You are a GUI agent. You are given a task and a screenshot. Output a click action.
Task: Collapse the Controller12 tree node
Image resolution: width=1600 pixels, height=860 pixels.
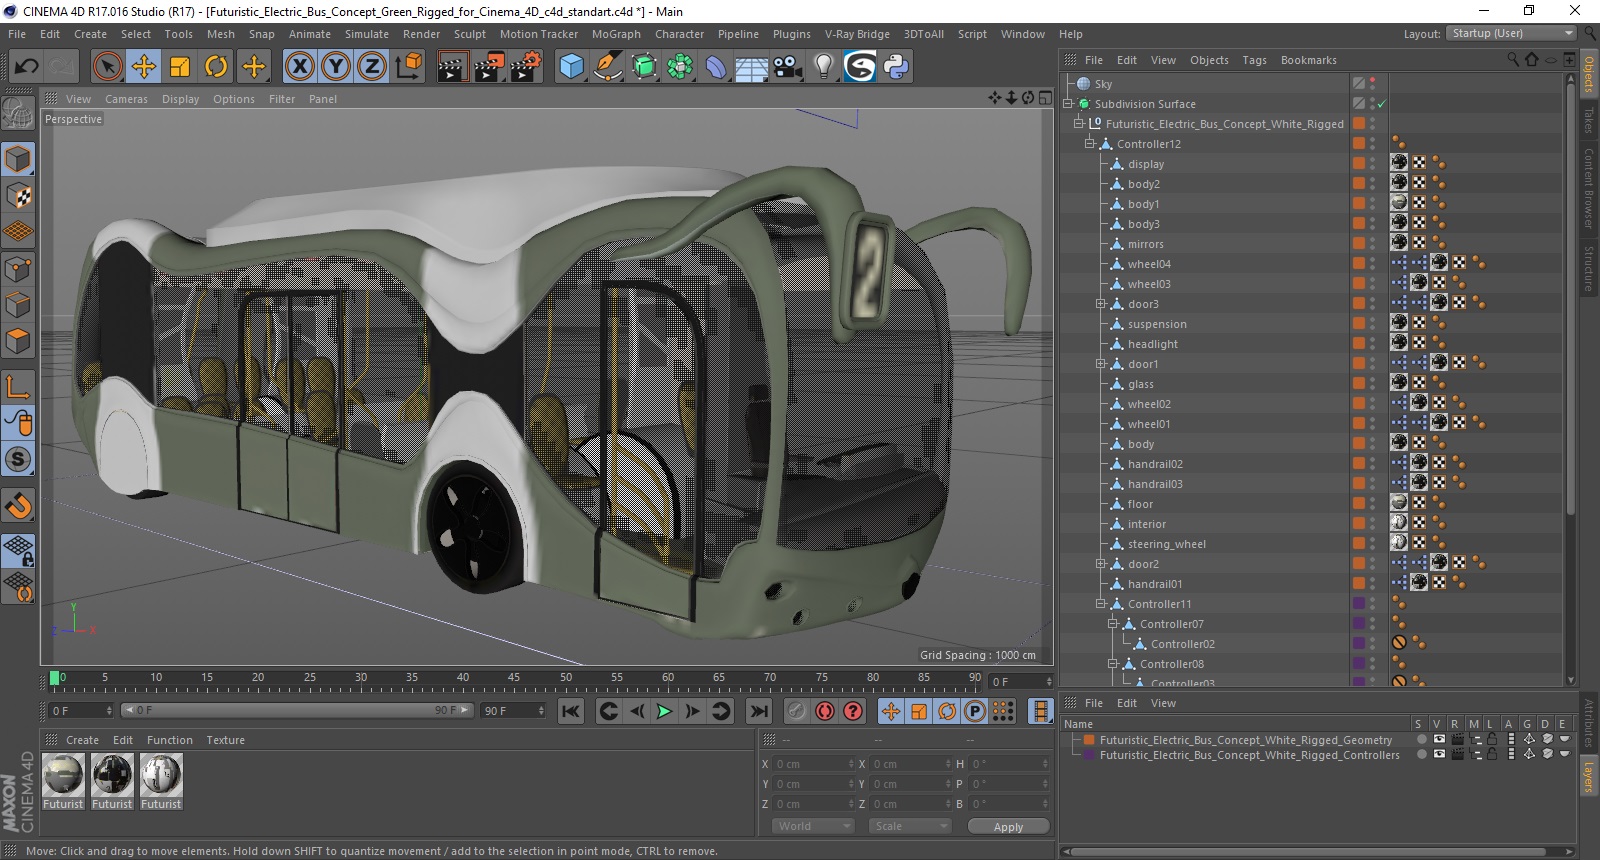click(x=1090, y=144)
